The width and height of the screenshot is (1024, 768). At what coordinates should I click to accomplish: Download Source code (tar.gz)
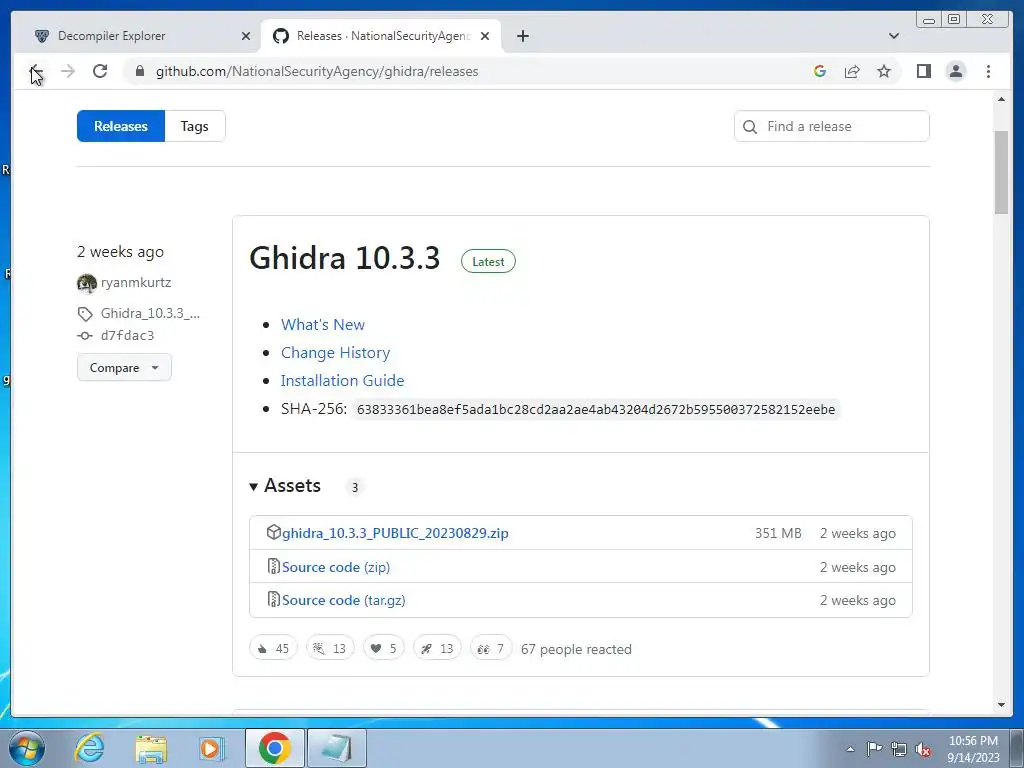coord(344,600)
